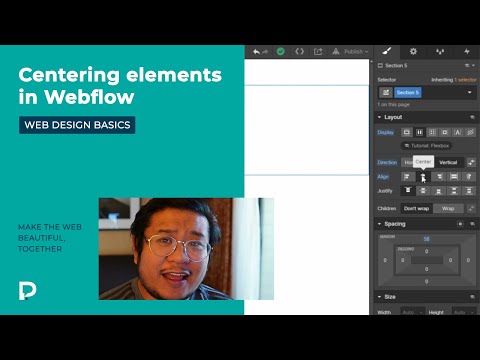Set display to Flex
The image size is (480, 360).
click(419, 132)
